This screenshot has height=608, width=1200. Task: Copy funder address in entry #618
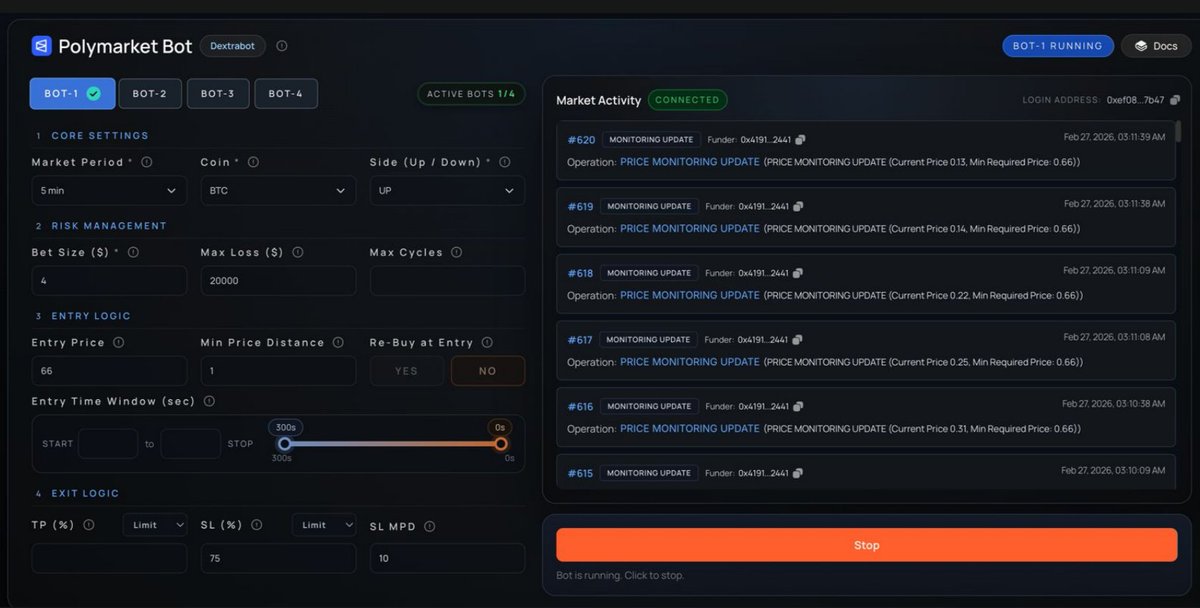pyautogui.click(x=798, y=273)
